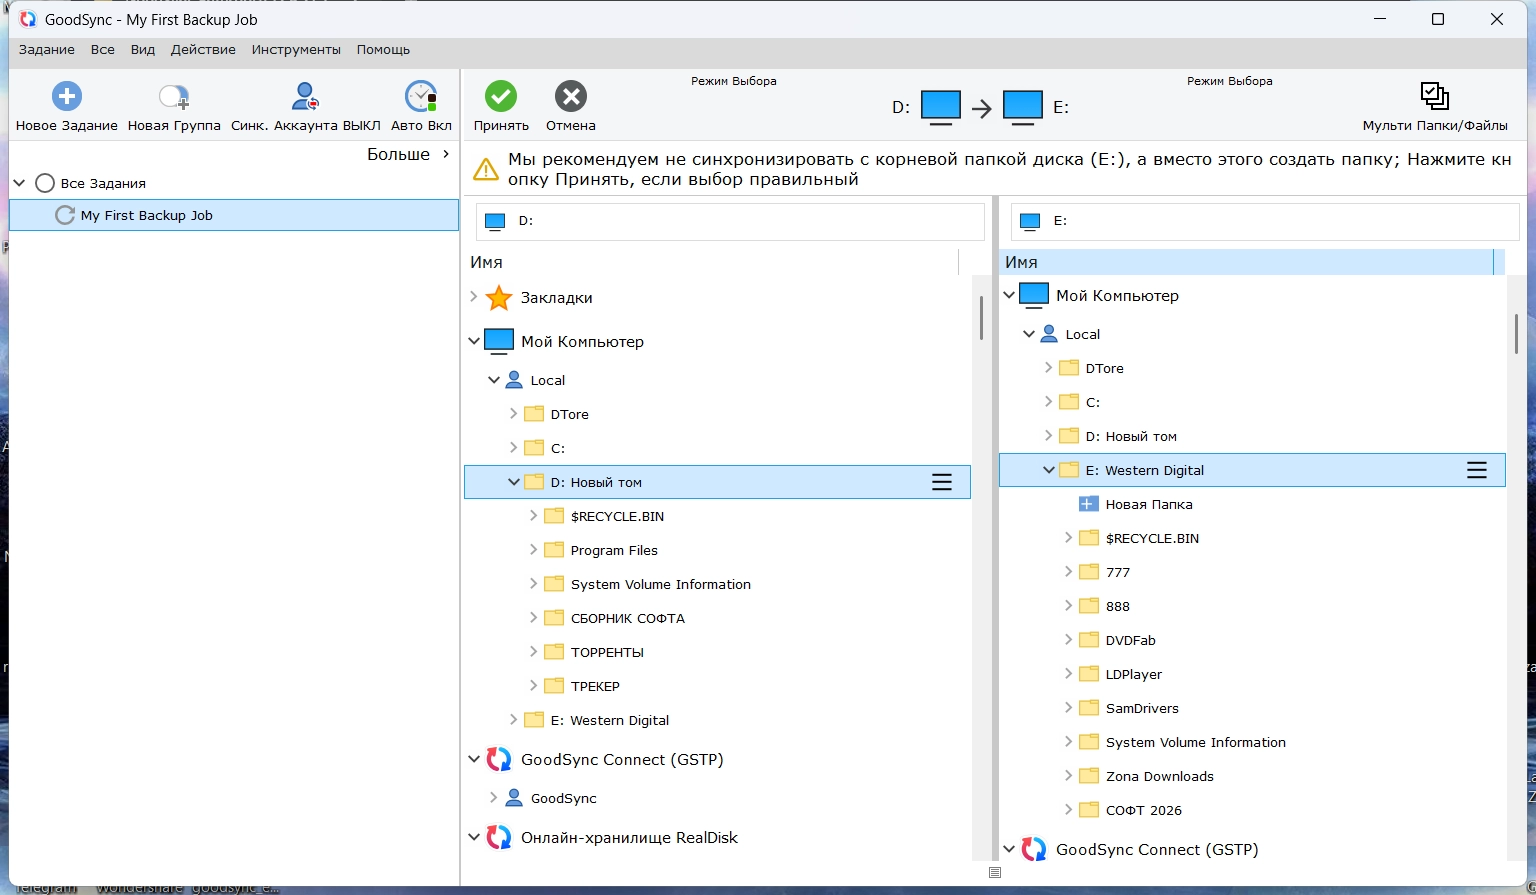Expand the Закладки node

474,297
